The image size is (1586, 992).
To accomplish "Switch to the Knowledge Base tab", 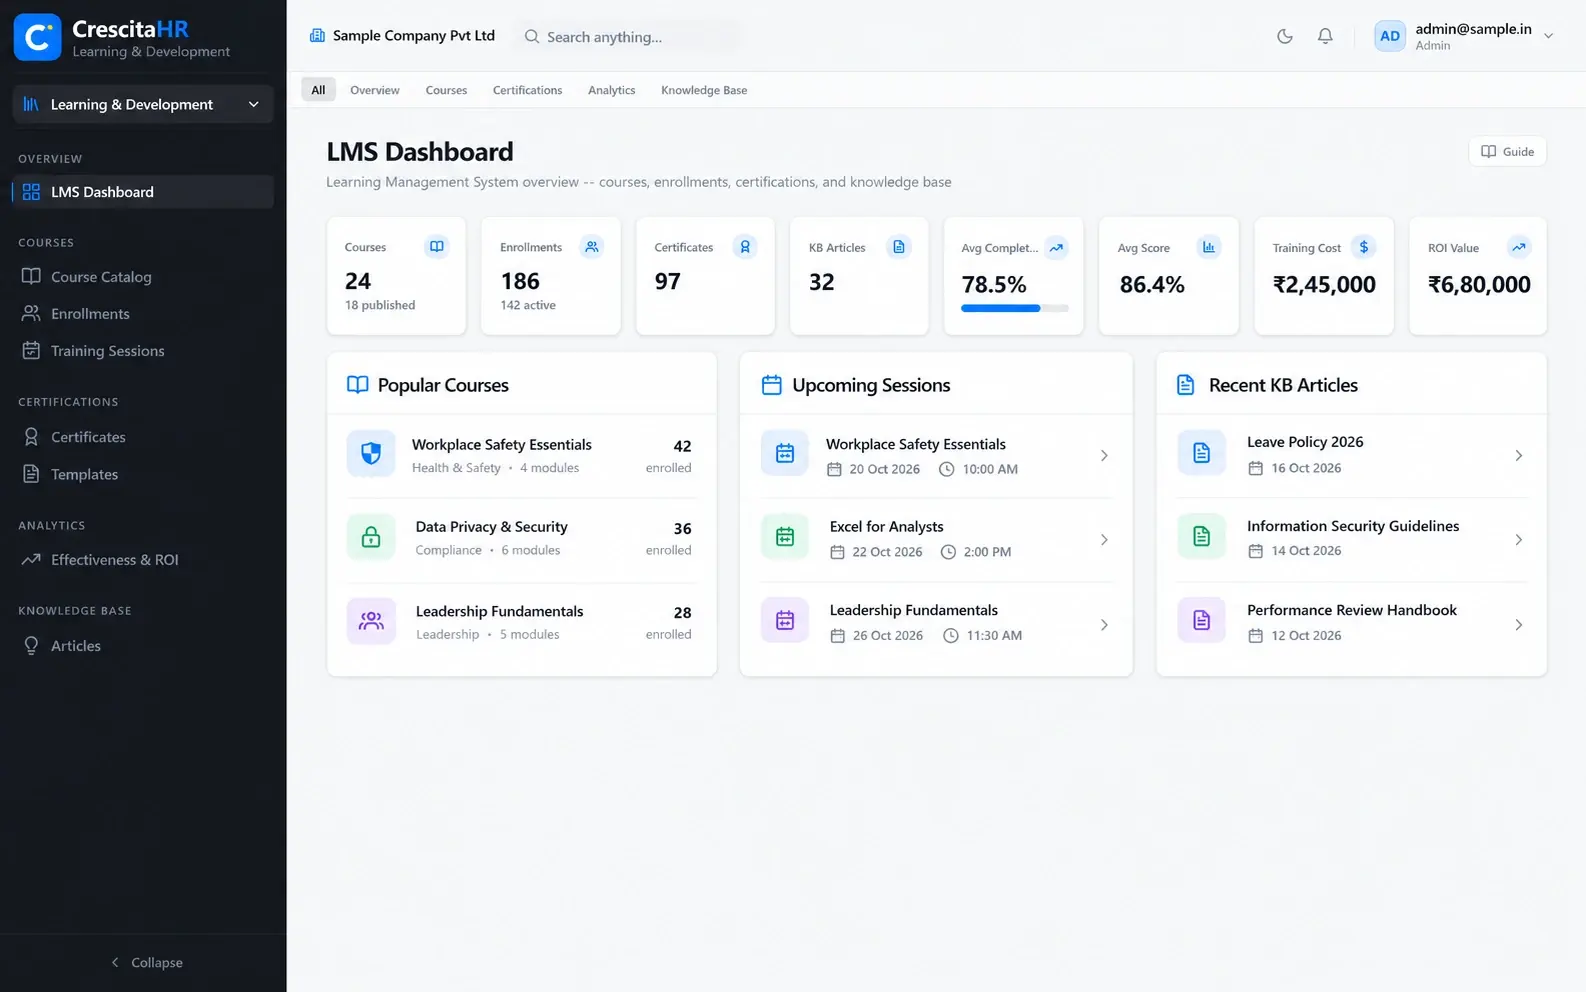I will tap(704, 90).
